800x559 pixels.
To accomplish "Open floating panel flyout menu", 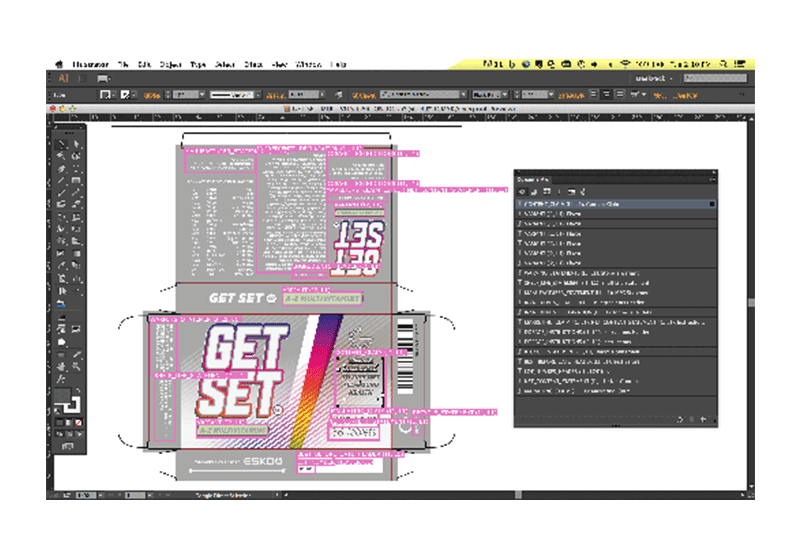I will 712,180.
